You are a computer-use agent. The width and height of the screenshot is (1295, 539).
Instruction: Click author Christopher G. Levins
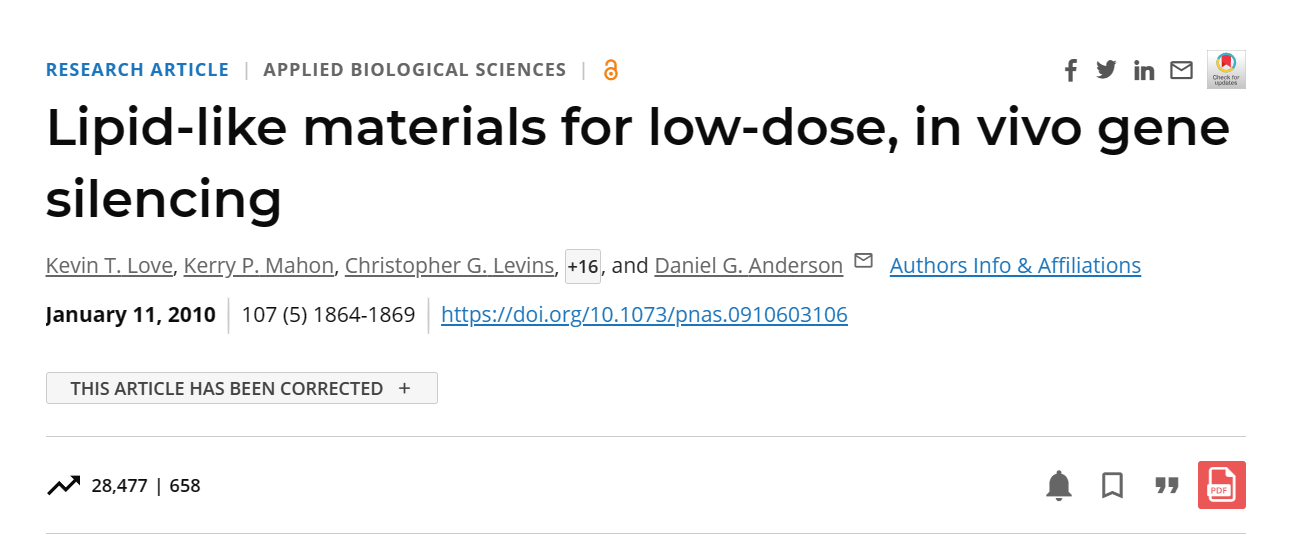(x=449, y=266)
